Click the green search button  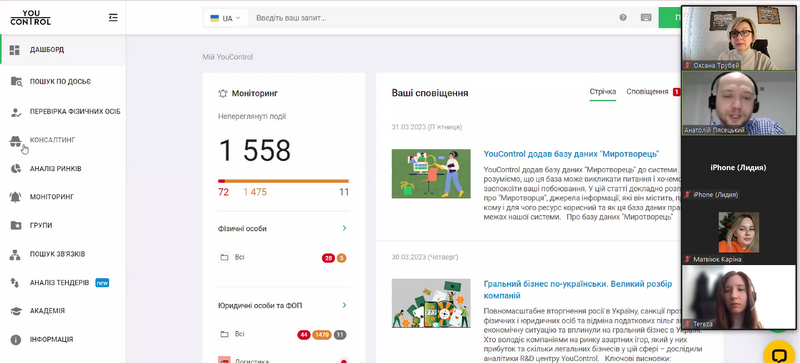(x=670, y=18)
